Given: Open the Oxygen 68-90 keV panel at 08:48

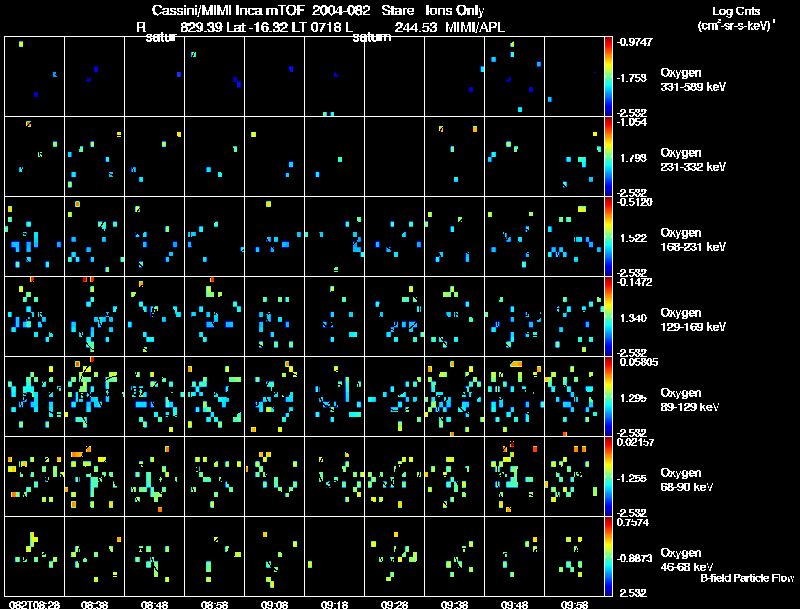Looking at the screenshot, I should click(x=155, y=476).
